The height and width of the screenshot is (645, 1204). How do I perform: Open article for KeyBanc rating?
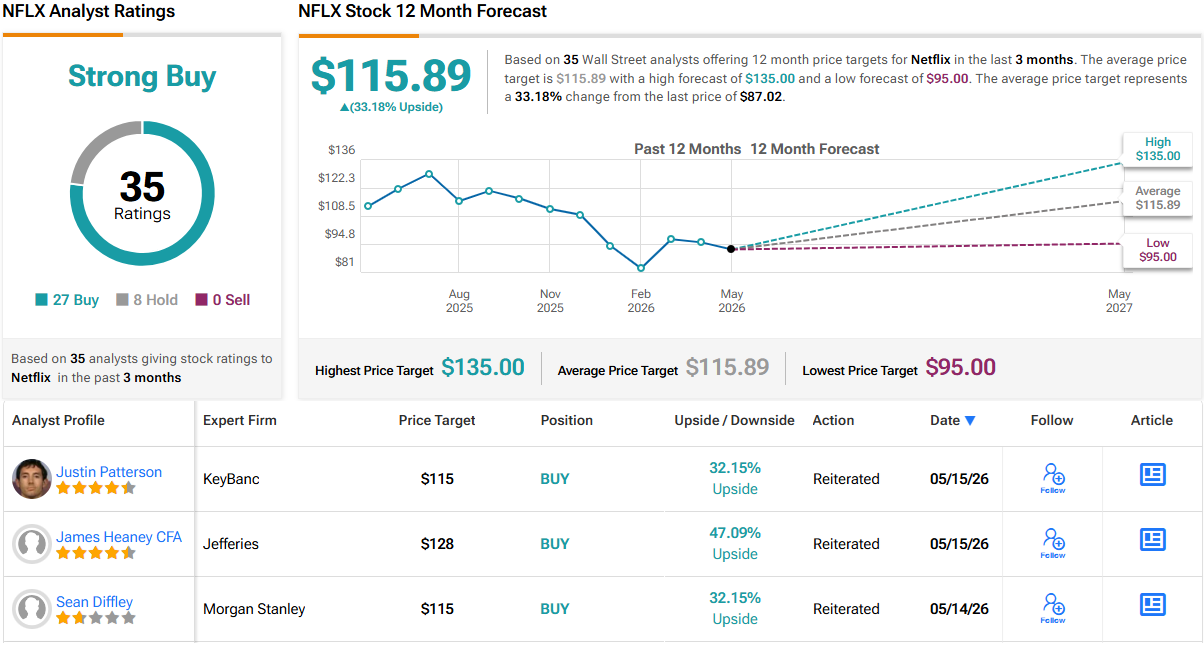pos(1153,475)
